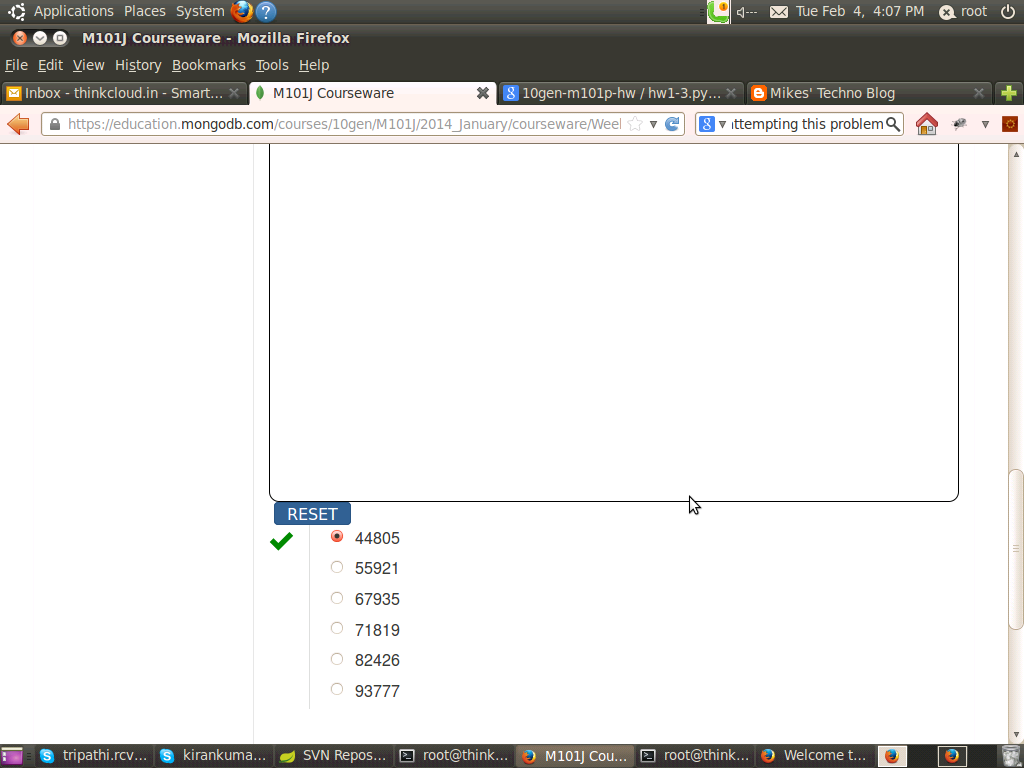The width and height of the screenshot is (1024, 768).
Task: Click the scrollbar up arrow
Action: pos(1016,154)
